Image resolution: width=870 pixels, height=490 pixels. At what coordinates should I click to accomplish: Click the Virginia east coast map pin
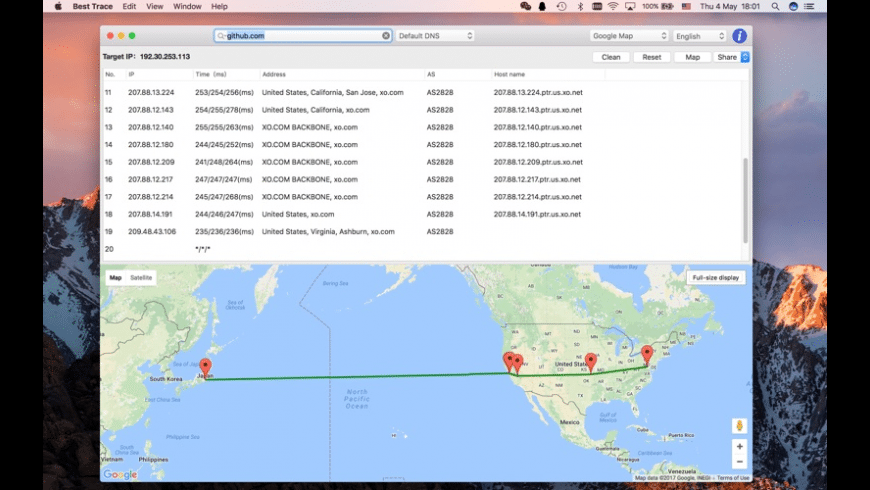[647, 355]
